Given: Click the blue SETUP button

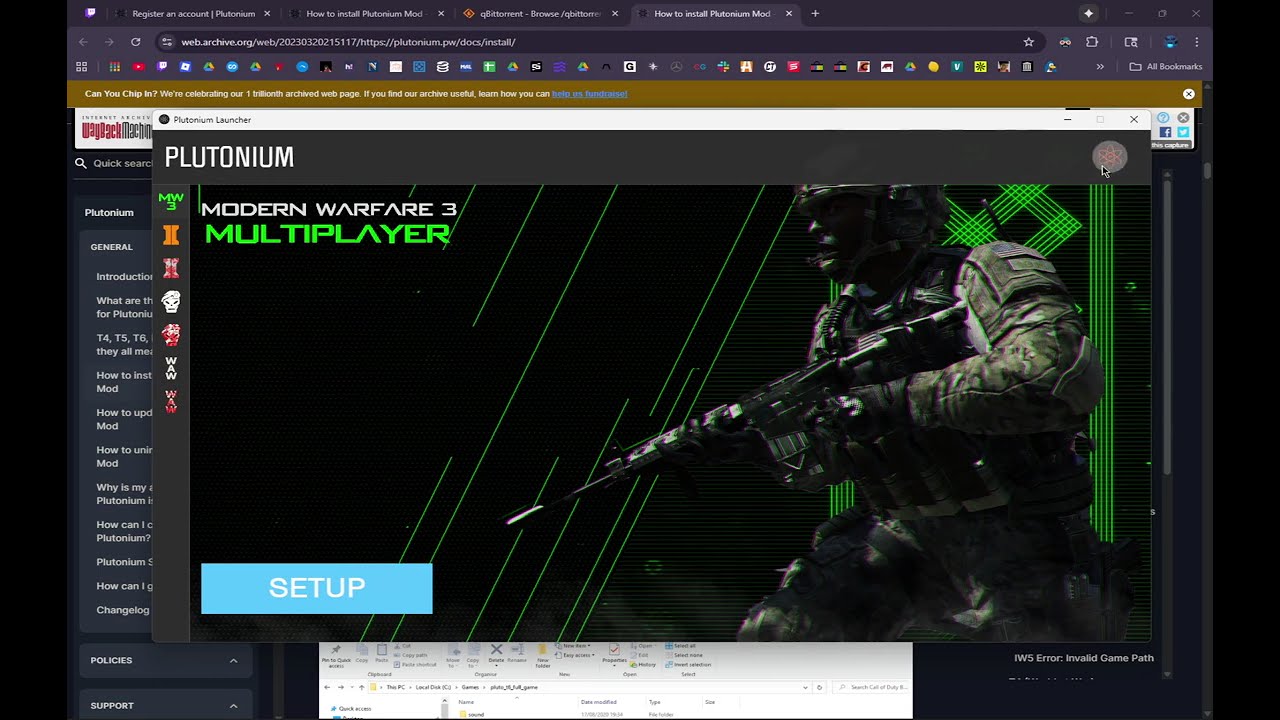Looking at the screenshot, I should click(317, 588).
